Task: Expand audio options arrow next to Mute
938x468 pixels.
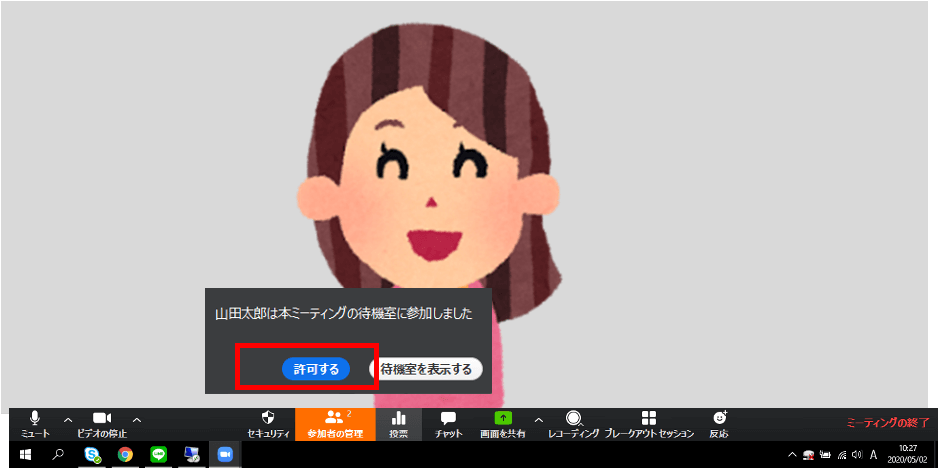Action: 68,419
